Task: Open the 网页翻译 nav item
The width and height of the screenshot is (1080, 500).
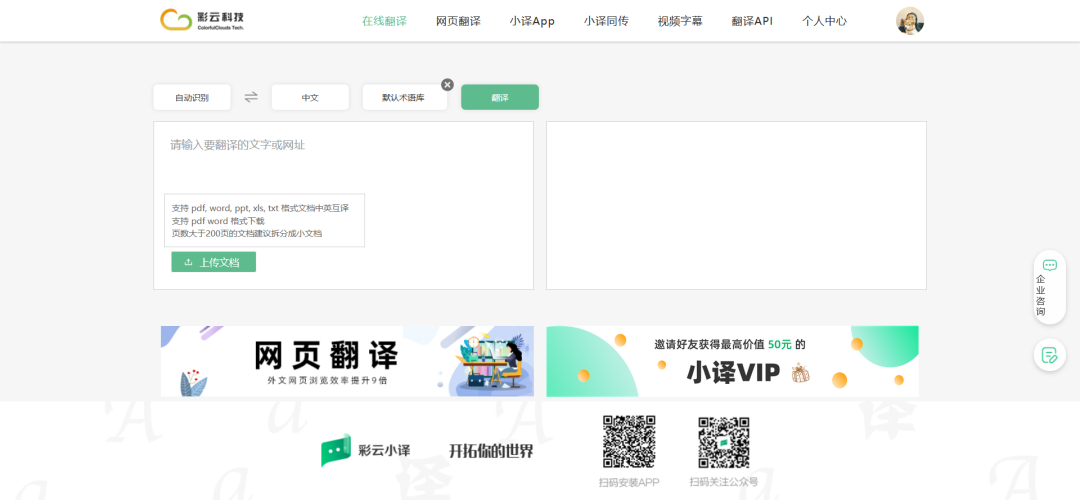Action: (458, 21)
